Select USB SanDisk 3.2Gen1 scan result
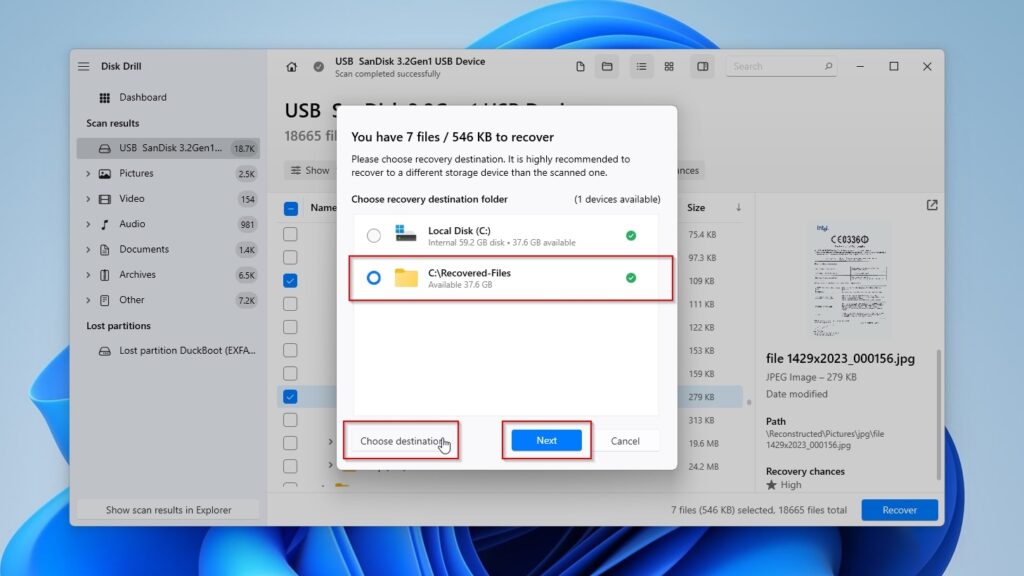Screen dimensions: 1024x576 point(168,148)
